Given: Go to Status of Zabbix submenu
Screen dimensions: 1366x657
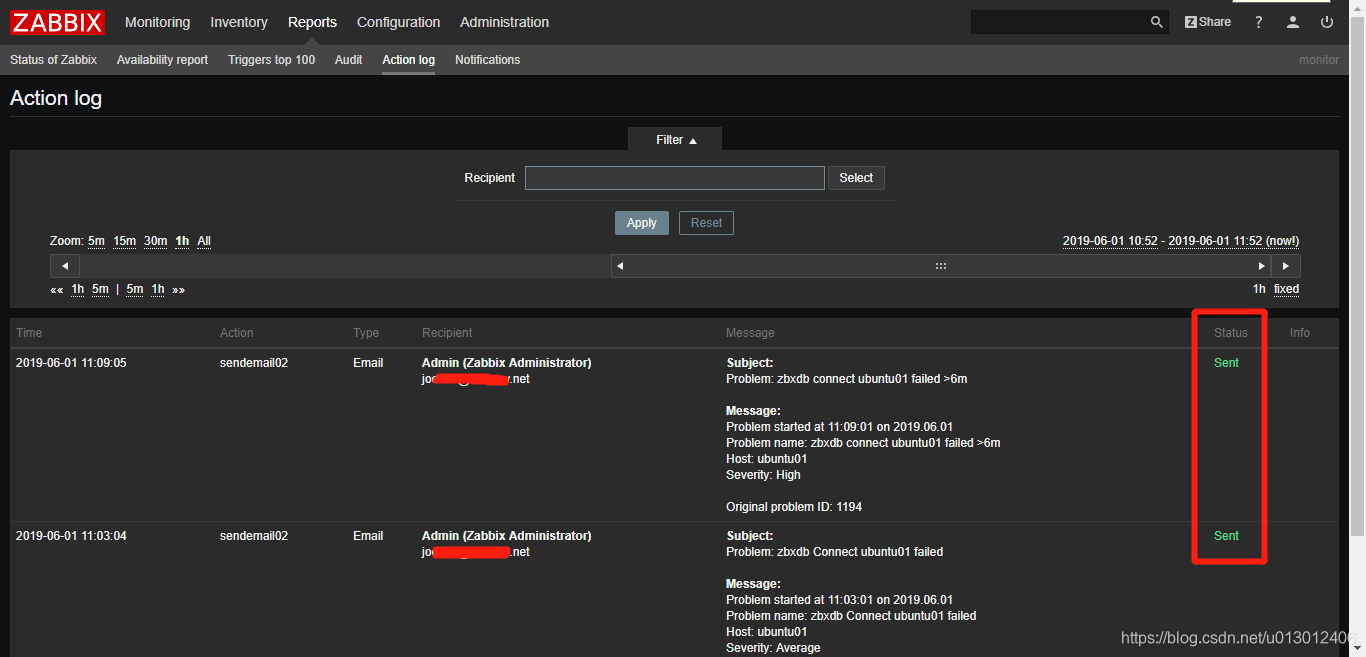Looking at the screenshot, I should 53,60.
